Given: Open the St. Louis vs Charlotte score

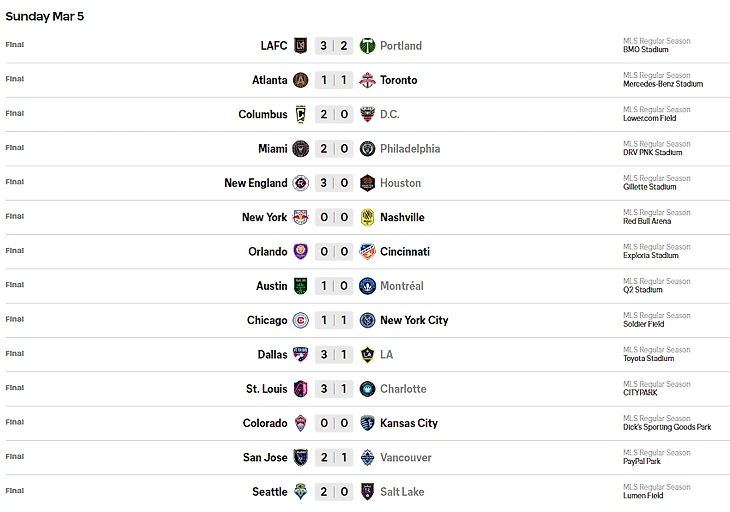Looking at the screenshot, I should 333,389.
